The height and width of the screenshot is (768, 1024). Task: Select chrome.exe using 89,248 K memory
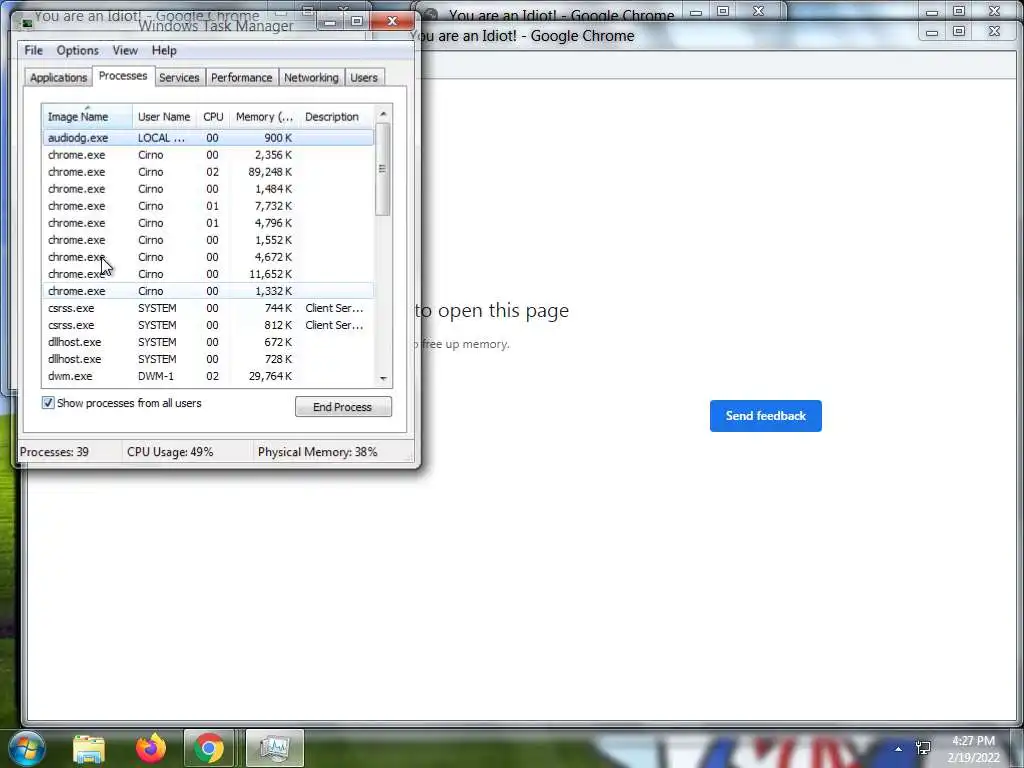click(208, 172)
